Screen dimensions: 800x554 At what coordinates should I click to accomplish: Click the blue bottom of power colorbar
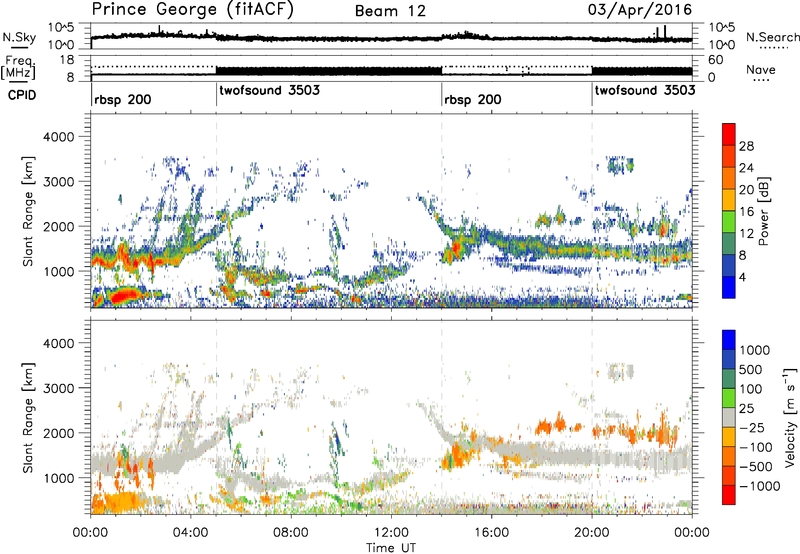[x=729, y=287]
